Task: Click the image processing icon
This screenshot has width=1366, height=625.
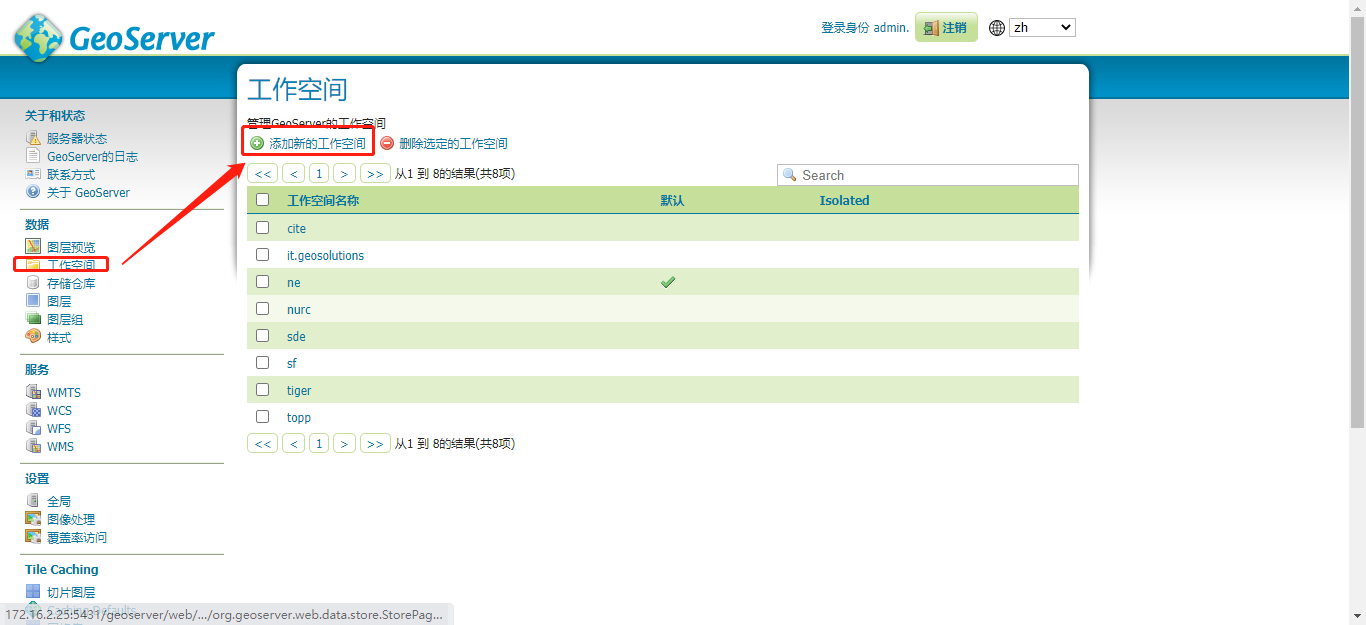Action: [33, 519]
